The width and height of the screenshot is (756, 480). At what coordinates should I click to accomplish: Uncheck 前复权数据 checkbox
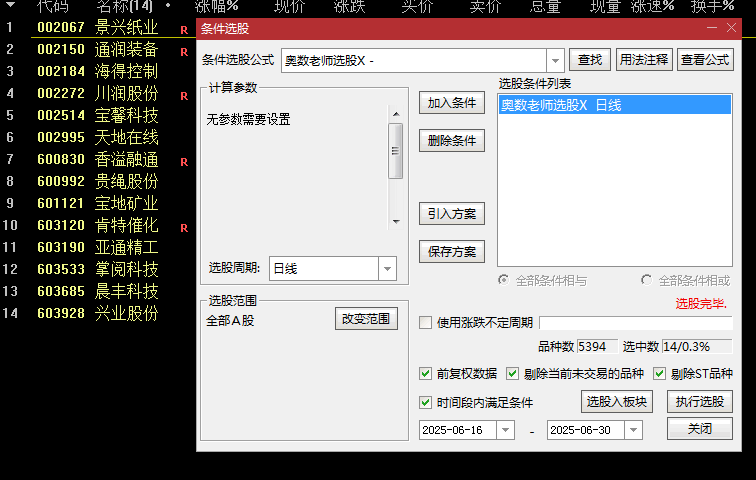425,373
